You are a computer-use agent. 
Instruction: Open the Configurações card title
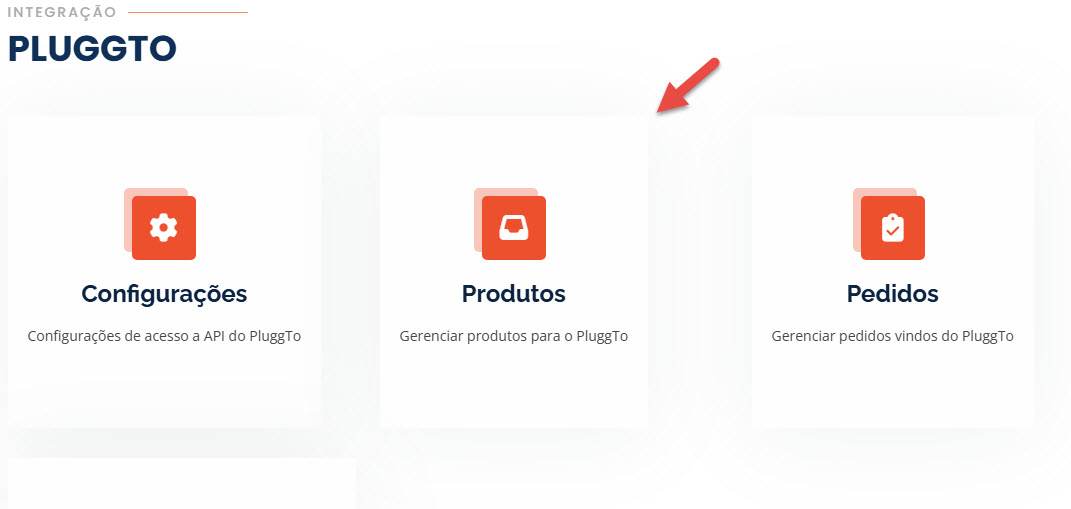click(x=164, y=294)
